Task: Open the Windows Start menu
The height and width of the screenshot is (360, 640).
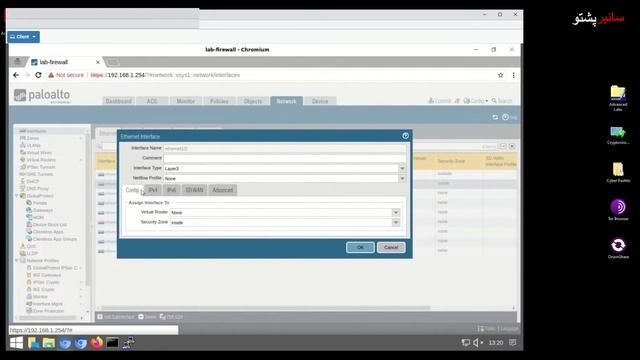Action: coord(16,342)
